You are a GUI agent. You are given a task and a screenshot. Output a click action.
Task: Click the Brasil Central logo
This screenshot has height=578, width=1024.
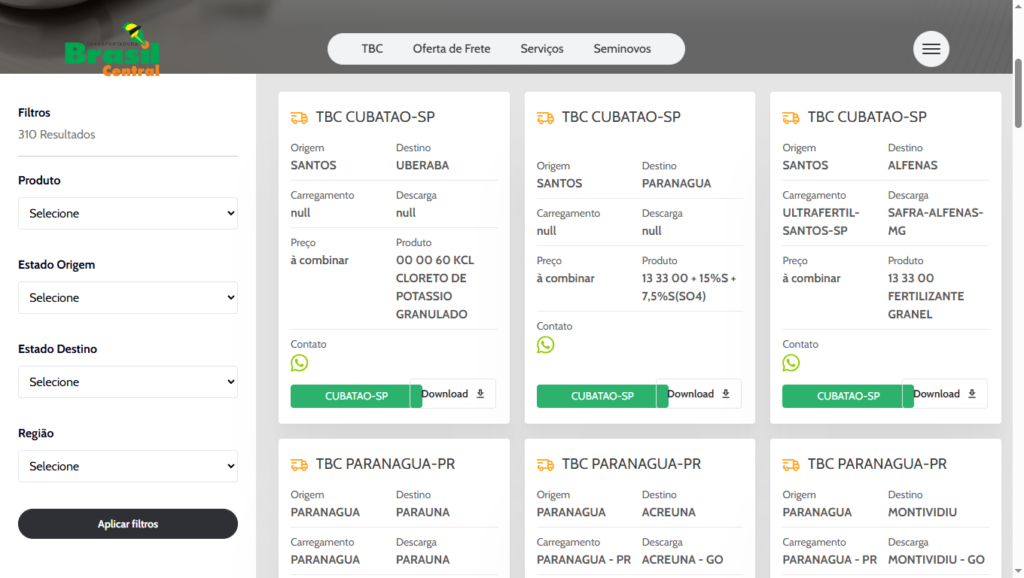coord(112,50)
